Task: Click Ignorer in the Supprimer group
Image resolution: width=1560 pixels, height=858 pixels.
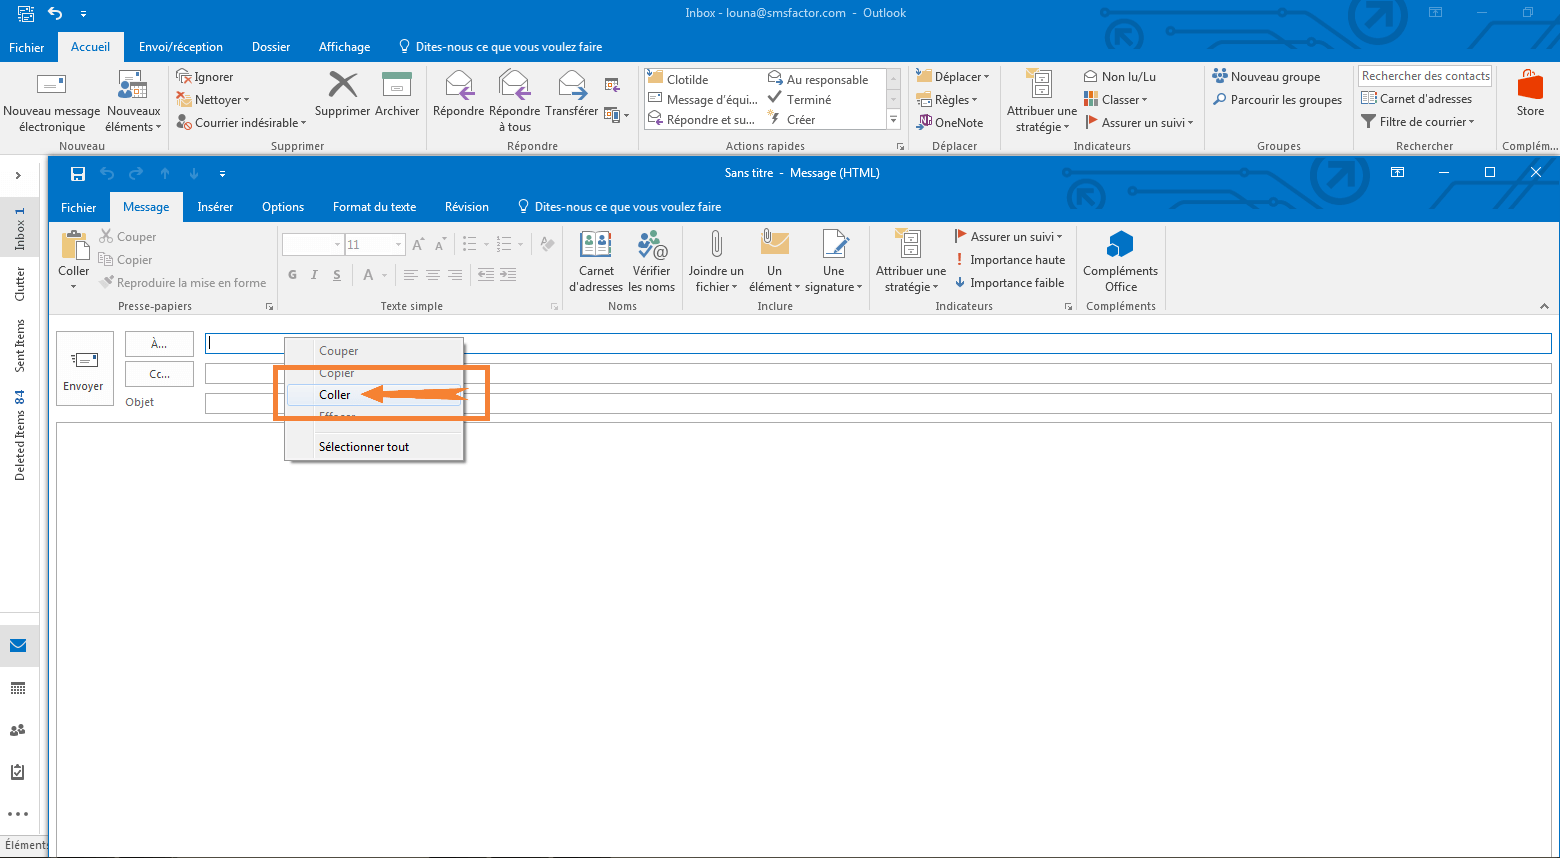Action: pos(205,77)
